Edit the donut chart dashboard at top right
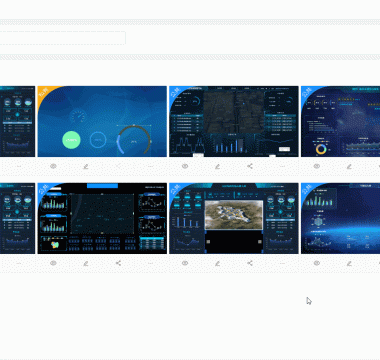Screen dimensions: 380x360 click(349, 166)
